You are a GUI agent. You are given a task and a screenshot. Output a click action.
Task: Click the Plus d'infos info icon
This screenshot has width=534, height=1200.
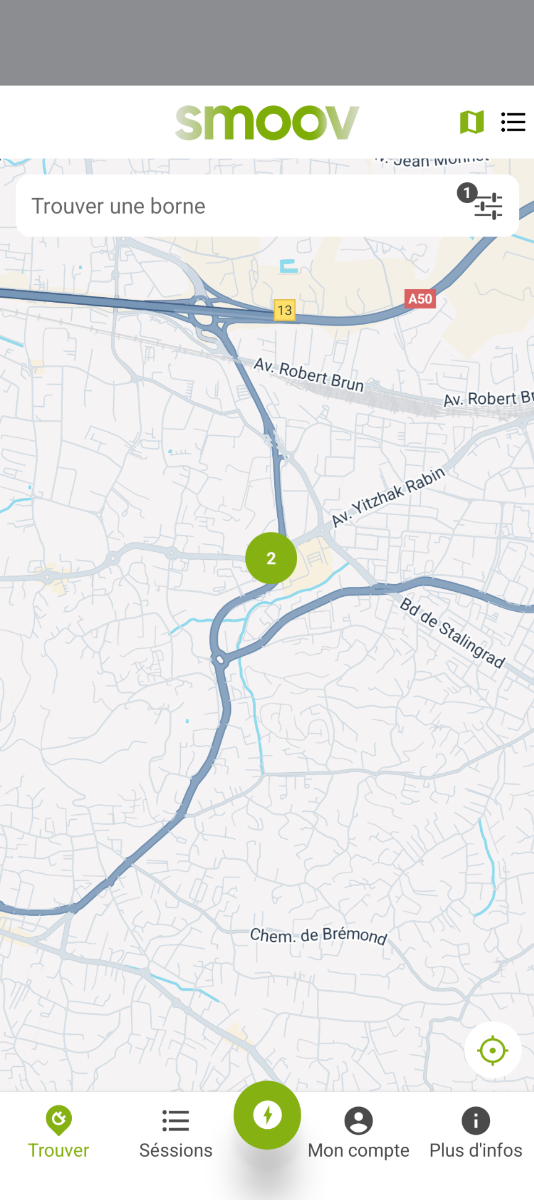(476, 1120)
